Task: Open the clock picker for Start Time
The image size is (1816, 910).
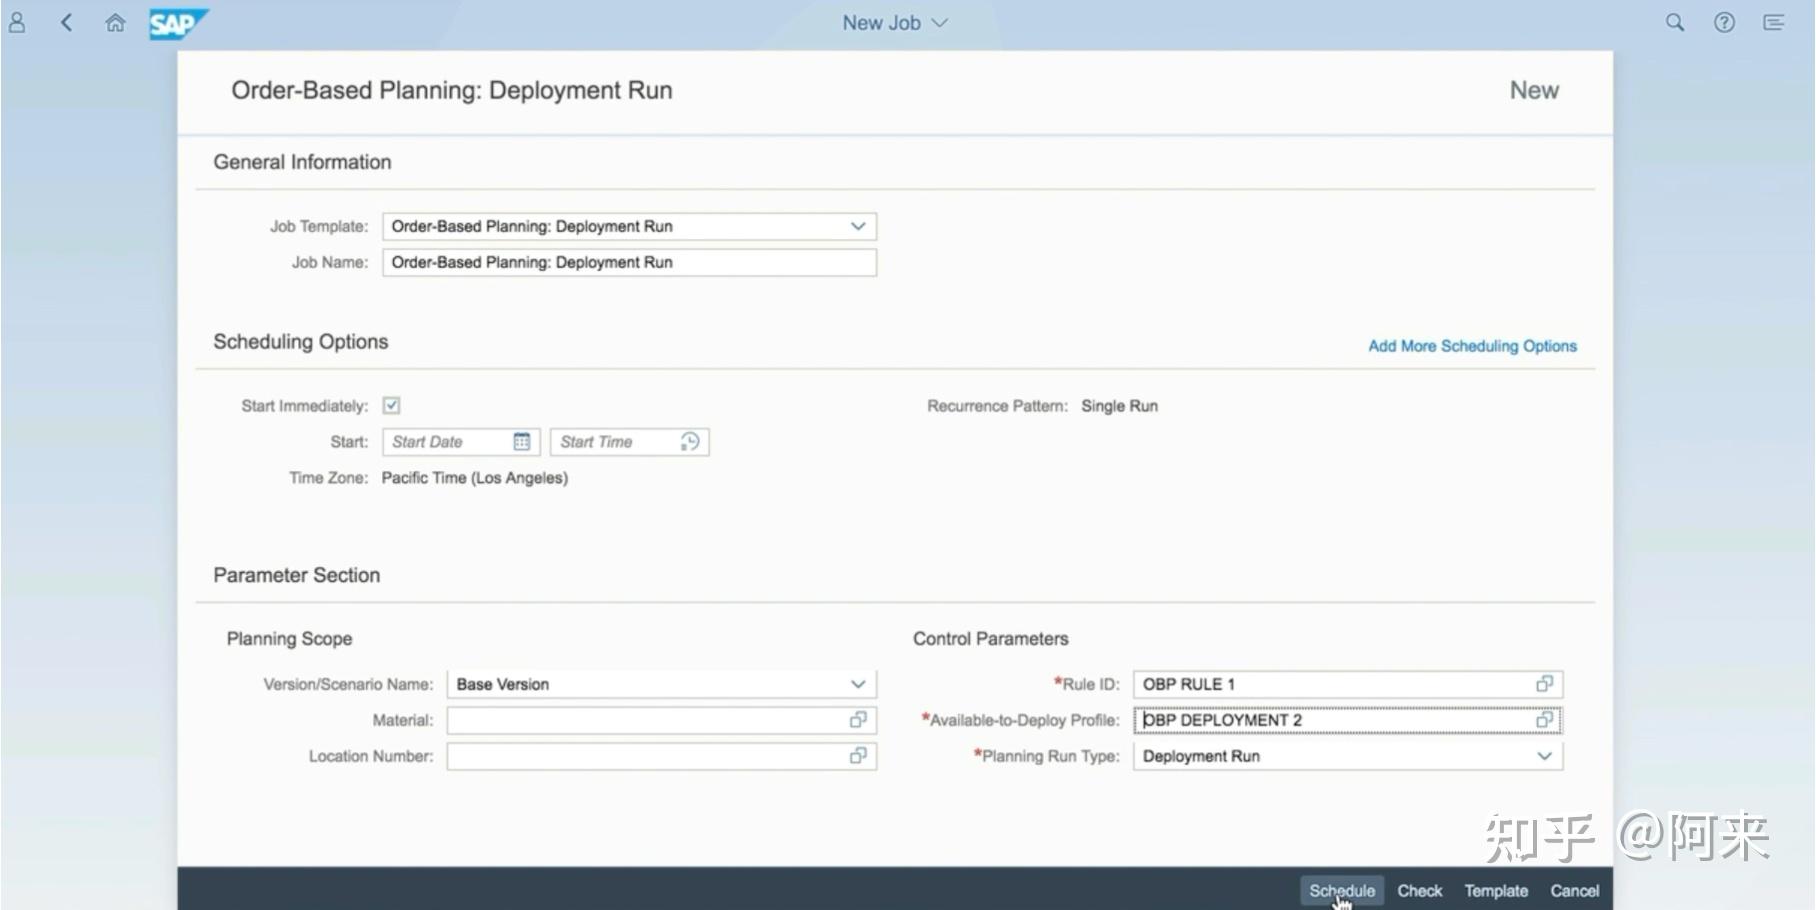Action: [690, 441]
